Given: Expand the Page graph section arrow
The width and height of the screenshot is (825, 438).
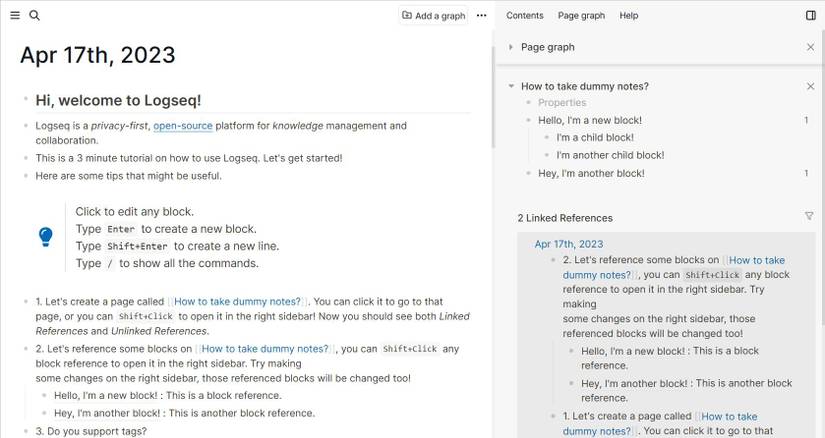Looking at the screenshot, I should (x=510, y=47).
